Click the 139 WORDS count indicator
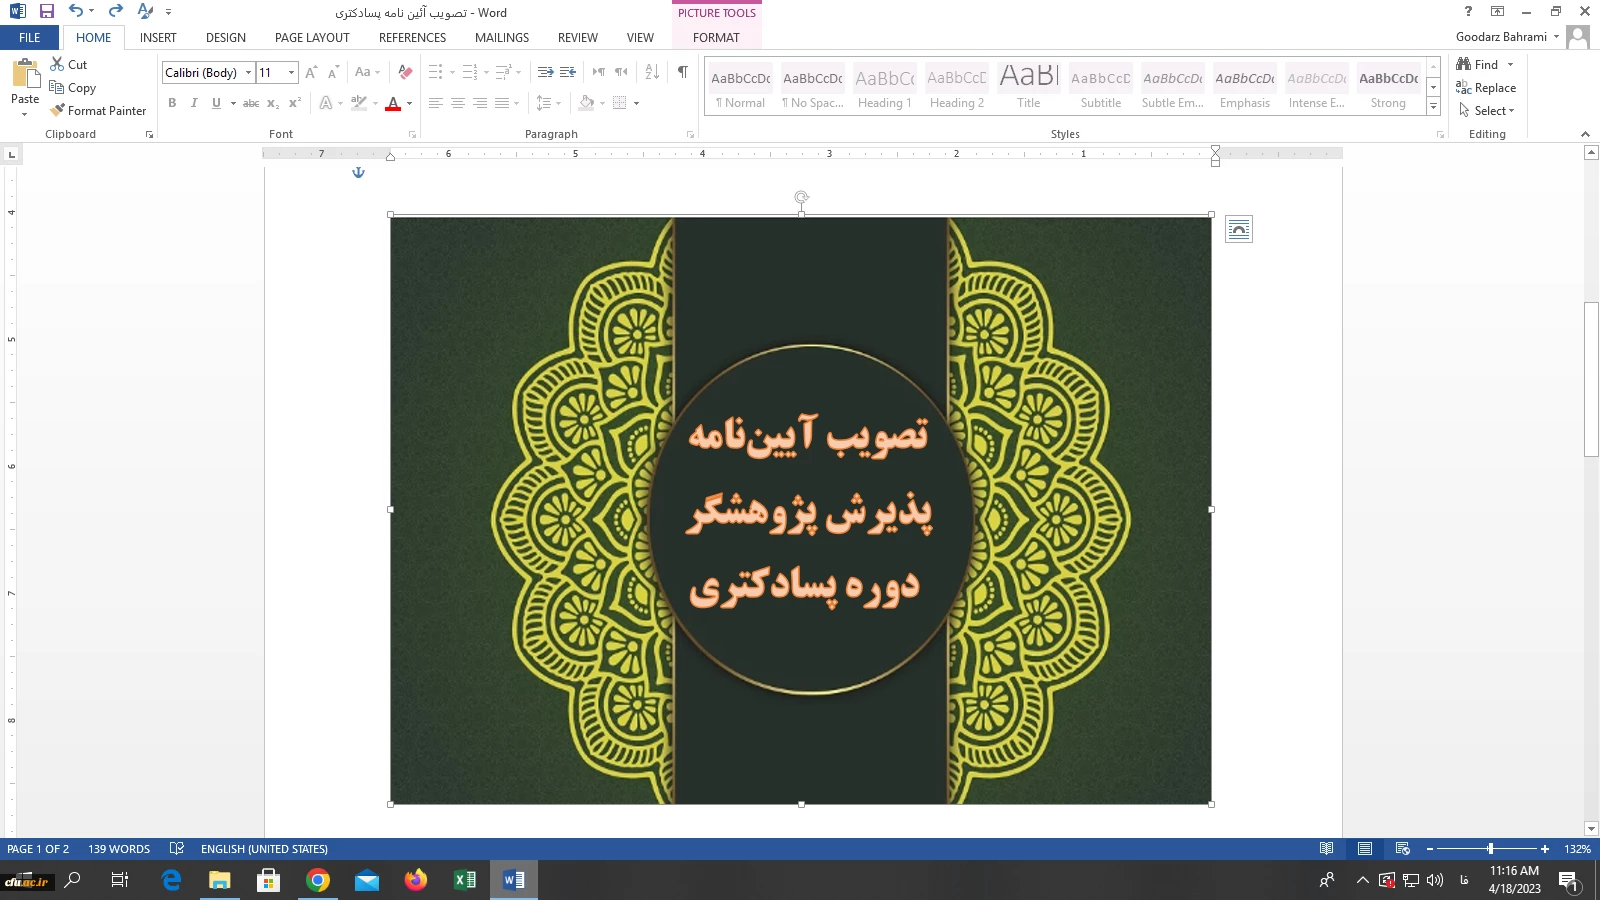The height and width of the screenshot is (900, 1600). (119, 849)
